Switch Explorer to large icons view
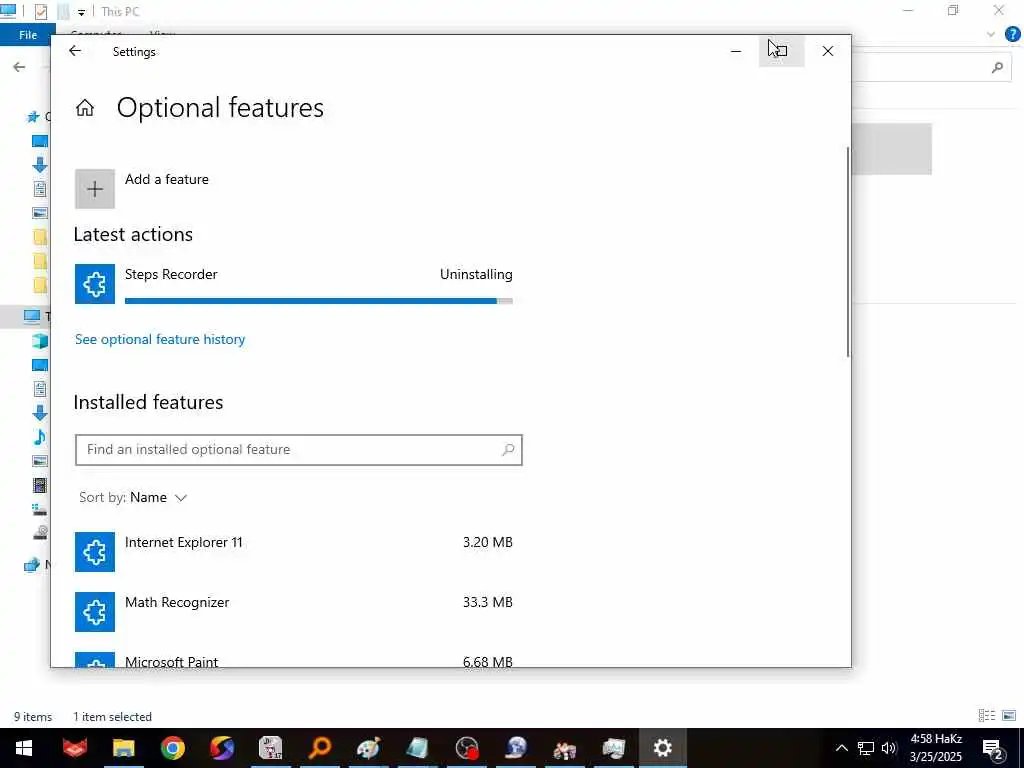This screenshot has height=768, width=1024. pos(1009,716)
